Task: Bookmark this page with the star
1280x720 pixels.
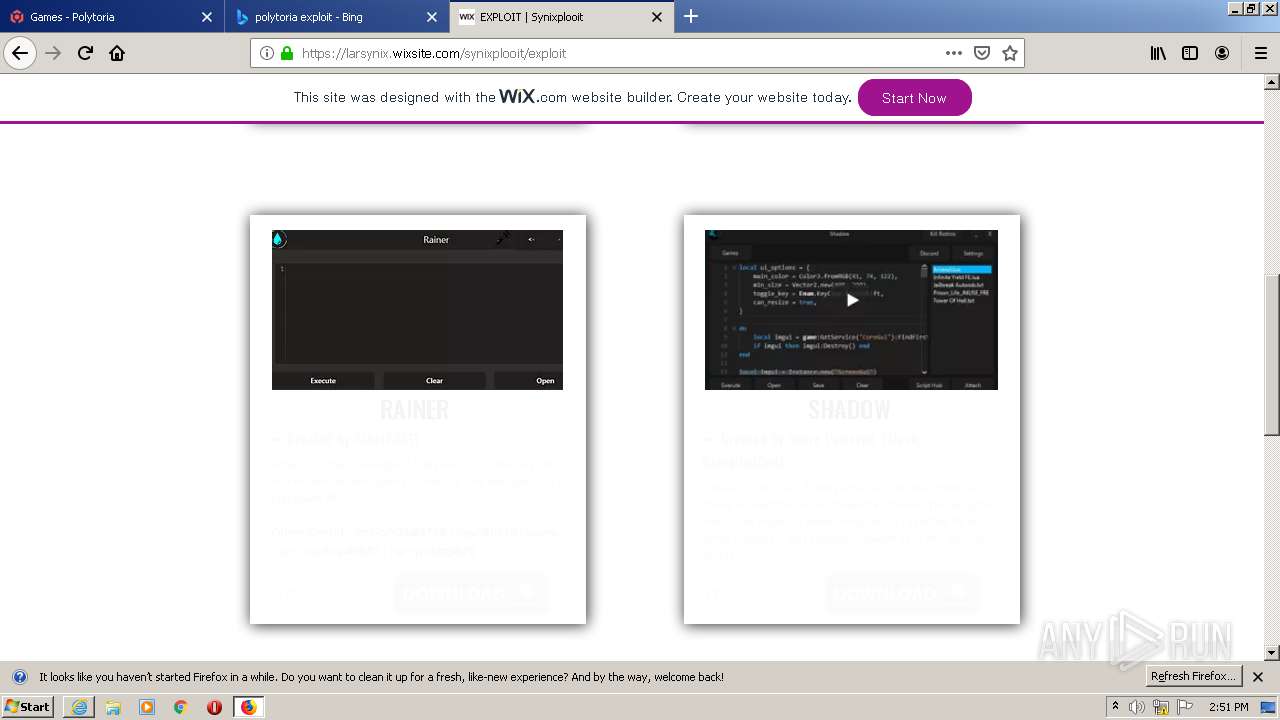Action: [x=1010, y=53]
